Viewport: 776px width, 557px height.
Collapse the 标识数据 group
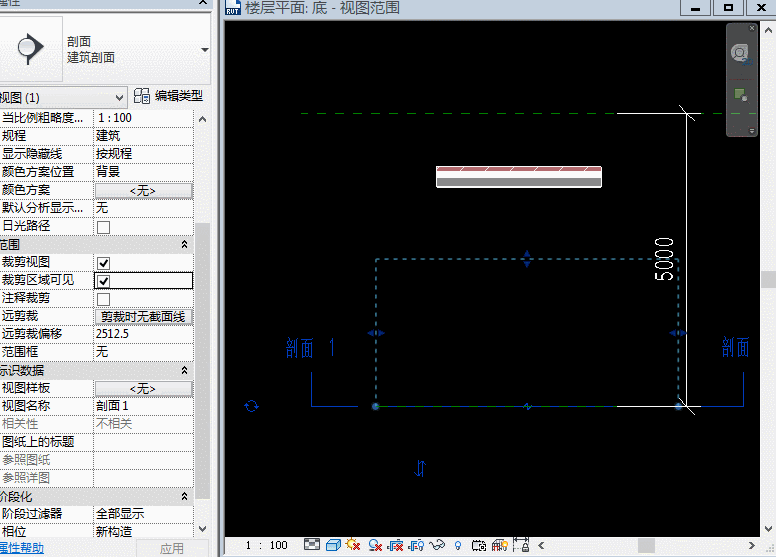(184, 370)
